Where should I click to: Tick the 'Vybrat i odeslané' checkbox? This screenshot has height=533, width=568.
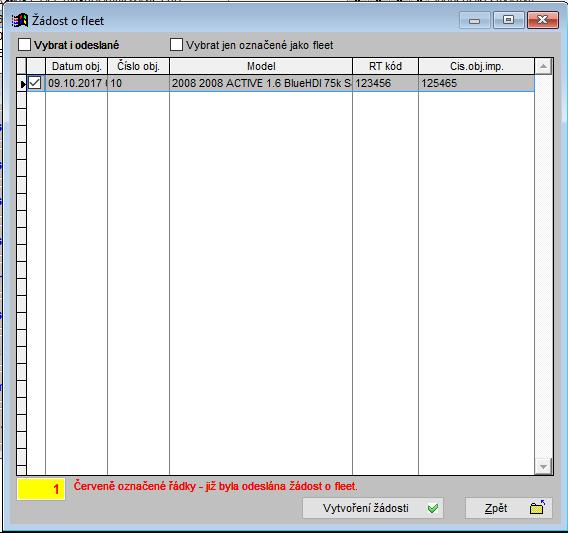click(x=24, y=45)
